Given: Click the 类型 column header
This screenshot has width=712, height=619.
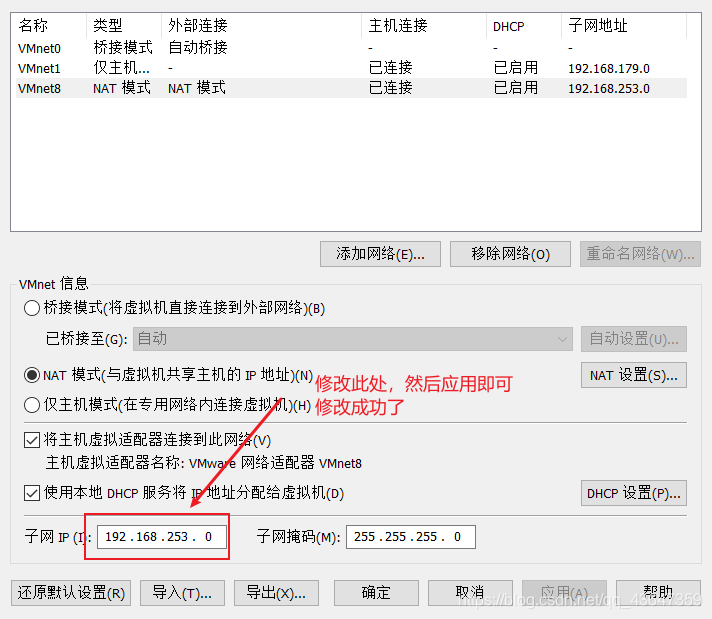Looking at the screenshot, I should [124, 25].
